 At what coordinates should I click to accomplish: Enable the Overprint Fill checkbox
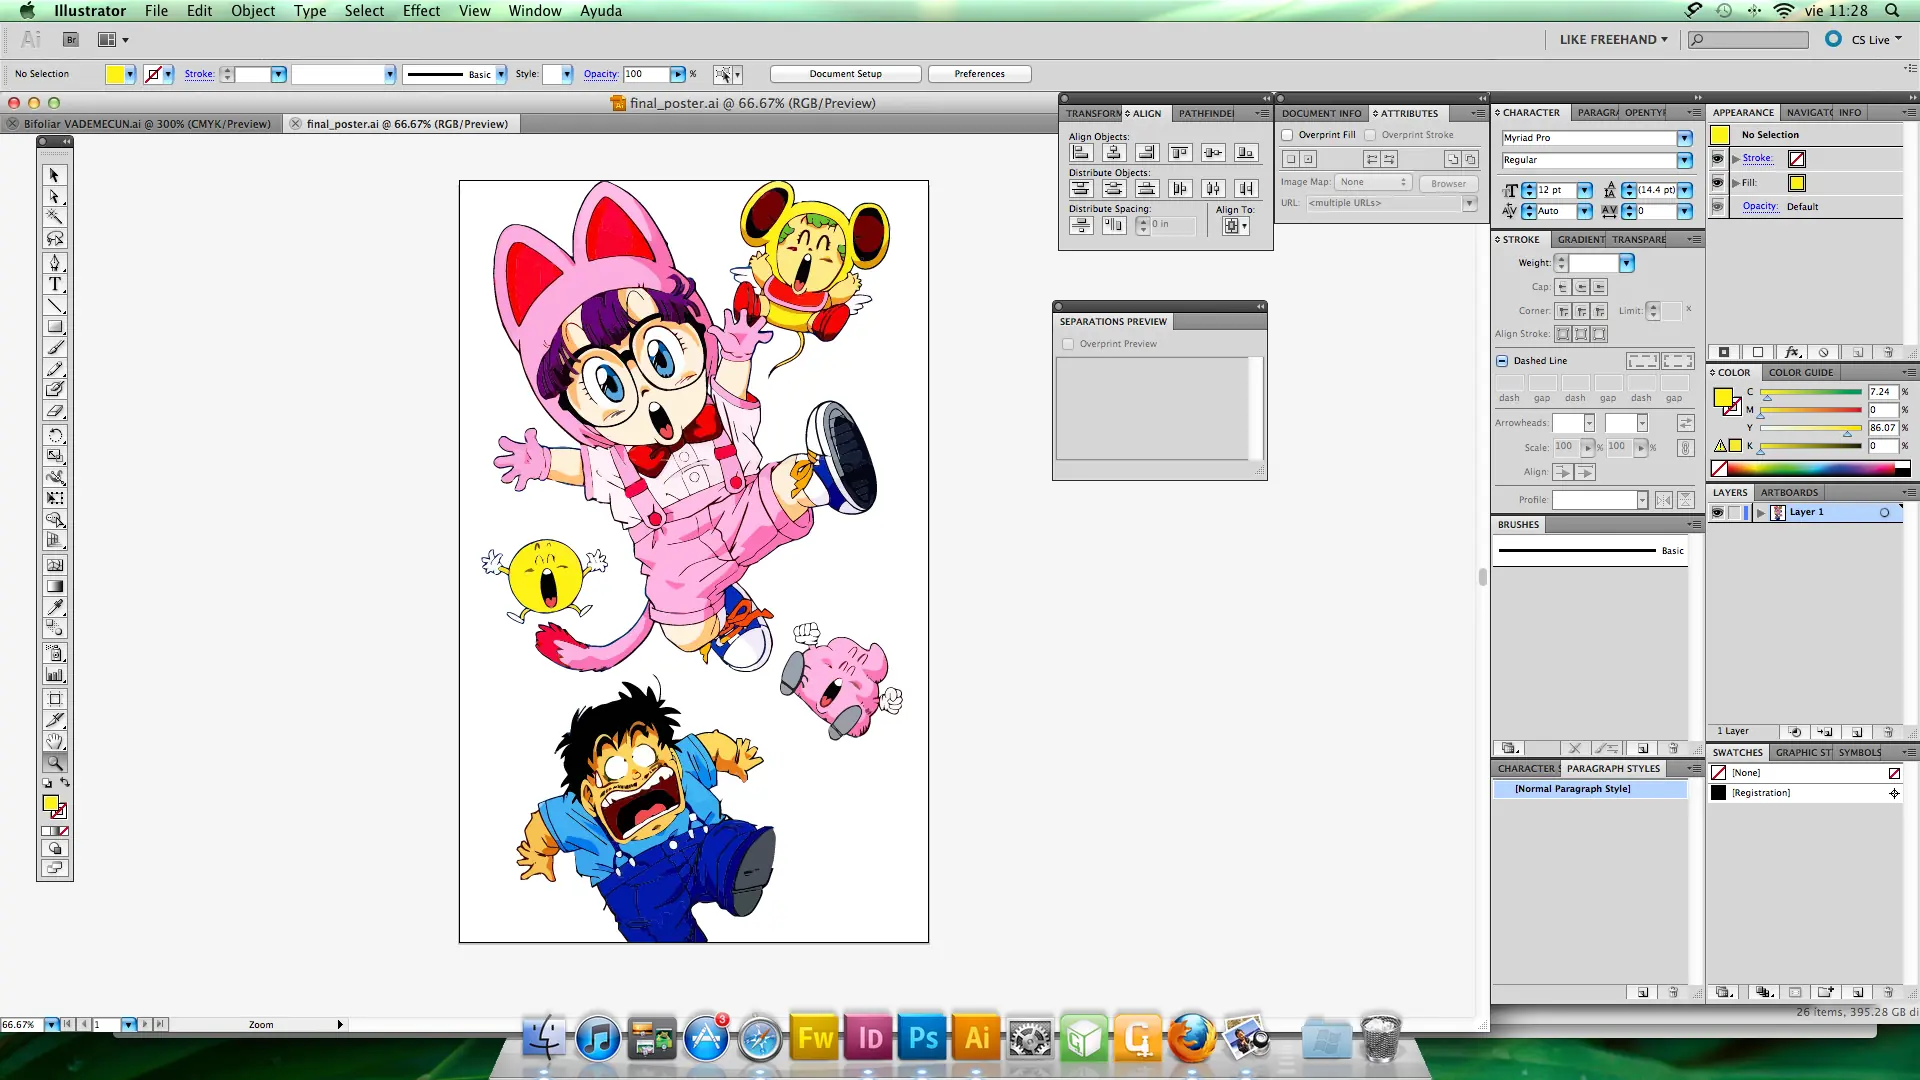coord(1288,135)
